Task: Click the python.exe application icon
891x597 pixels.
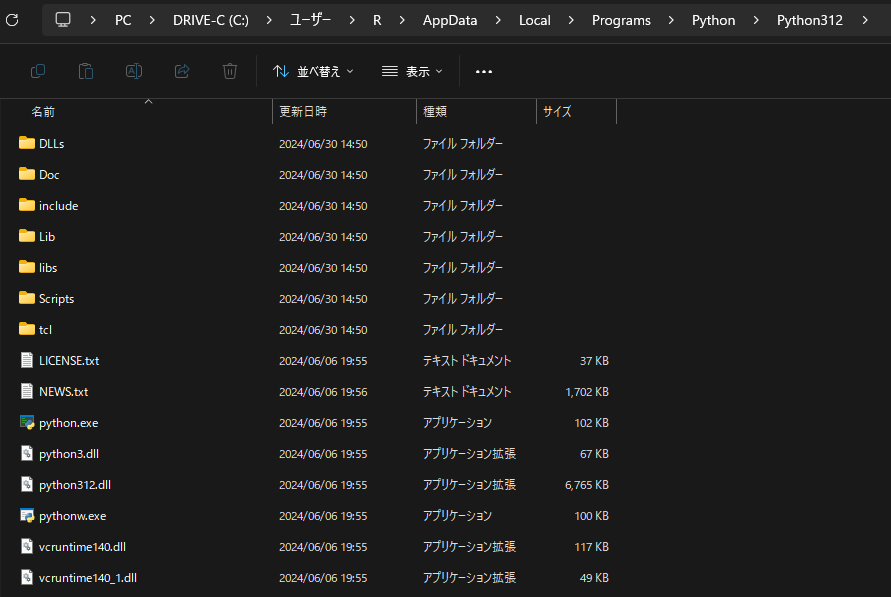Action: coord(27,422)
